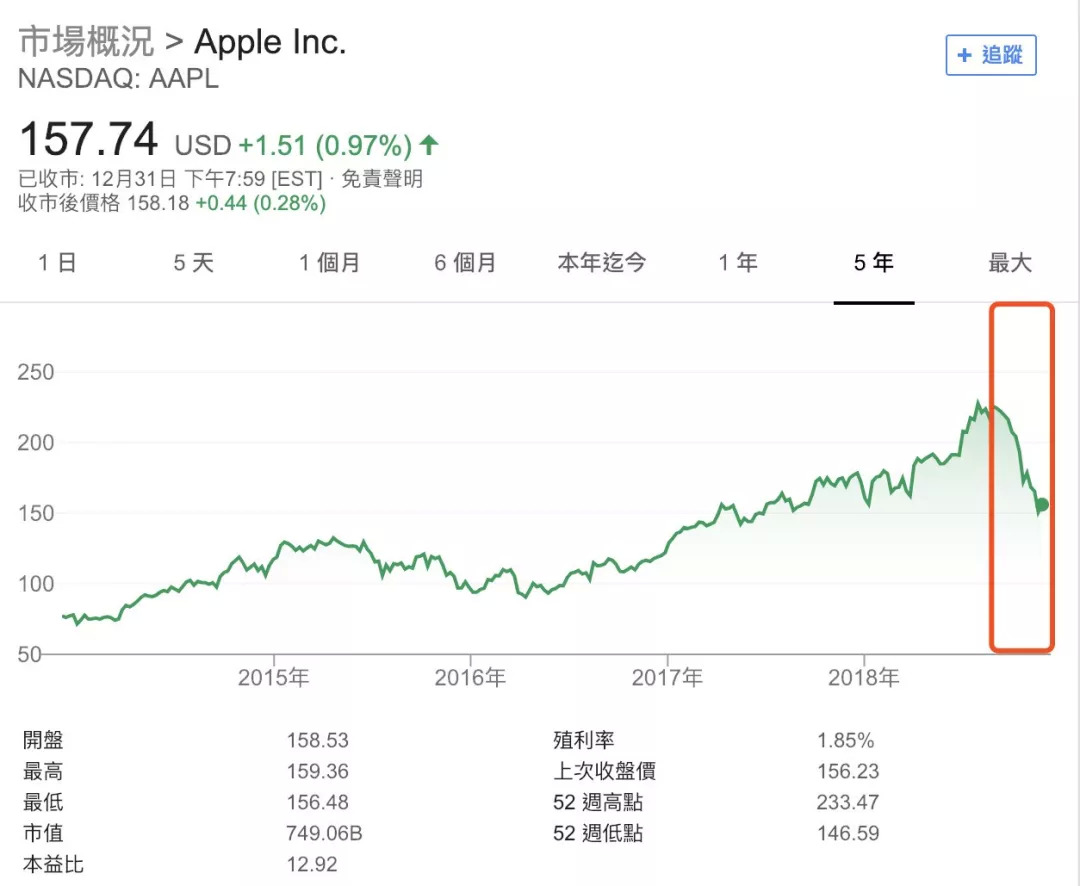Show the 本年迄今 year-to-date tab
The height and width of the screenshot is (886, 1080).
pyautogui.click(x=601, y=263)
